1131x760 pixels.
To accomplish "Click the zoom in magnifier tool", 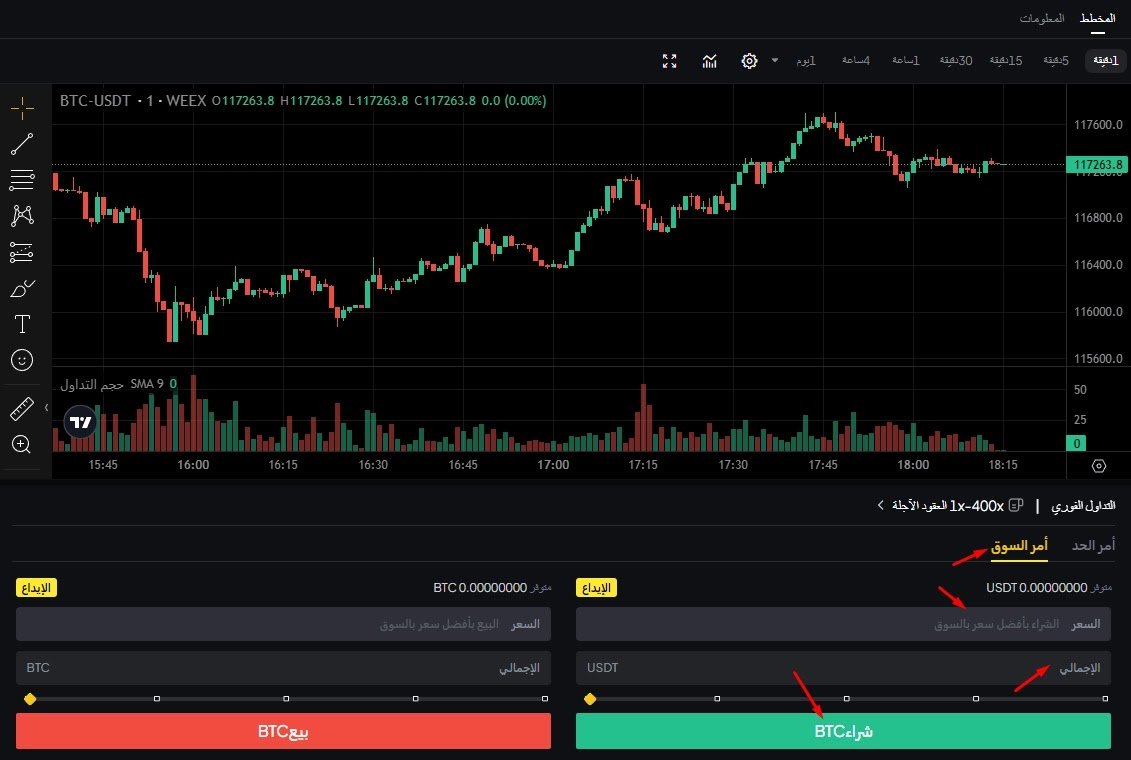I will (22, 444).
